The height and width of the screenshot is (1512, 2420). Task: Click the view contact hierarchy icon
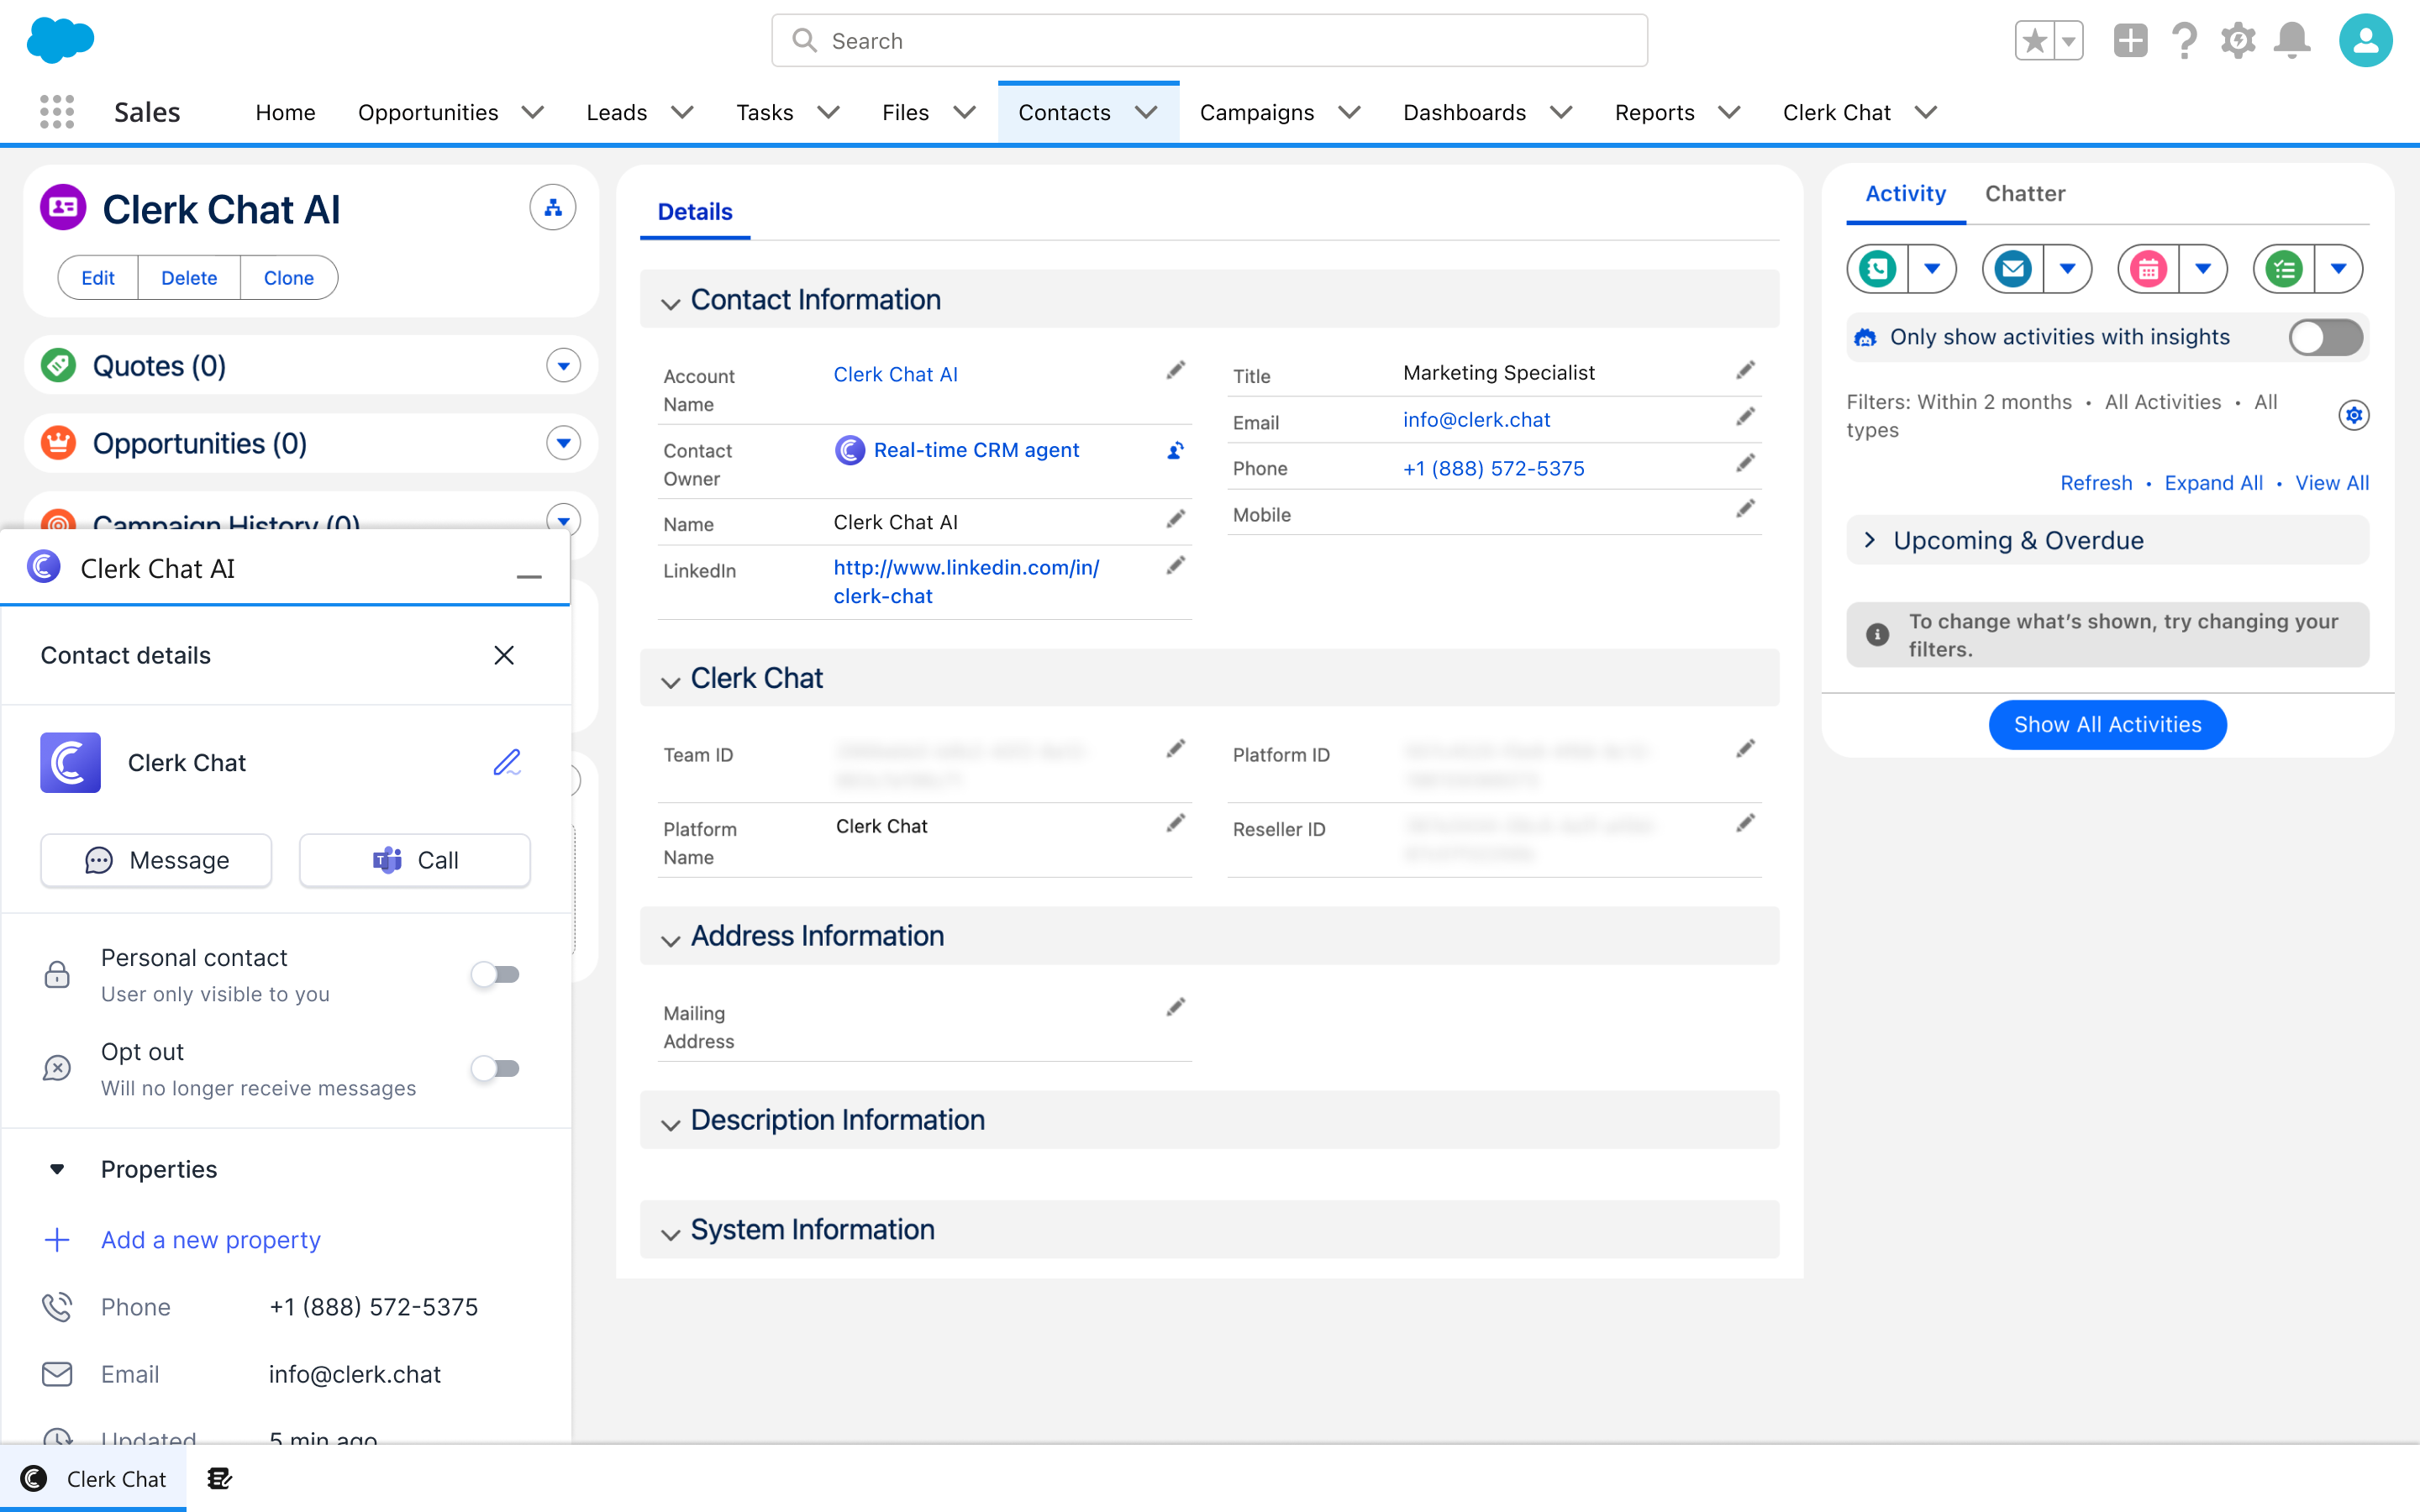pos(552,208)
